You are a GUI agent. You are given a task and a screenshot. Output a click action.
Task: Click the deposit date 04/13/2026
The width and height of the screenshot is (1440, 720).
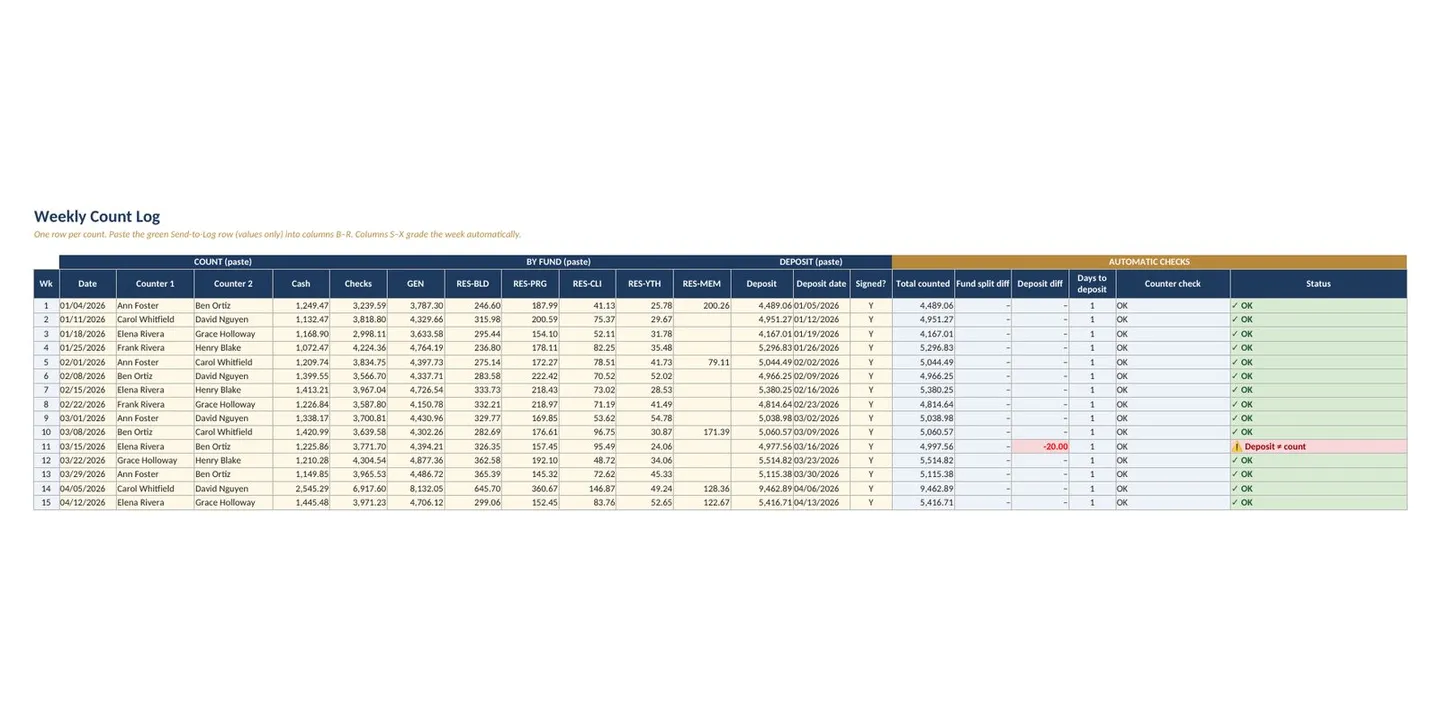822,503
